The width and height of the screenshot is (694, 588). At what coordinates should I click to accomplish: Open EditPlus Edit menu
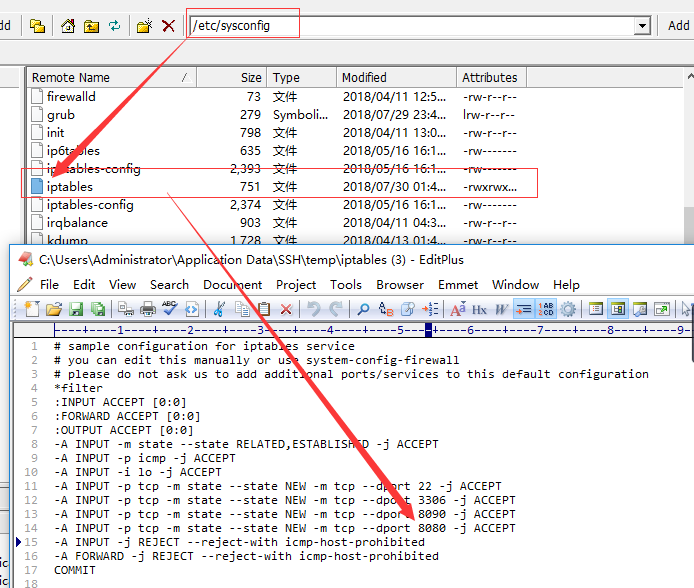[84, 284]
